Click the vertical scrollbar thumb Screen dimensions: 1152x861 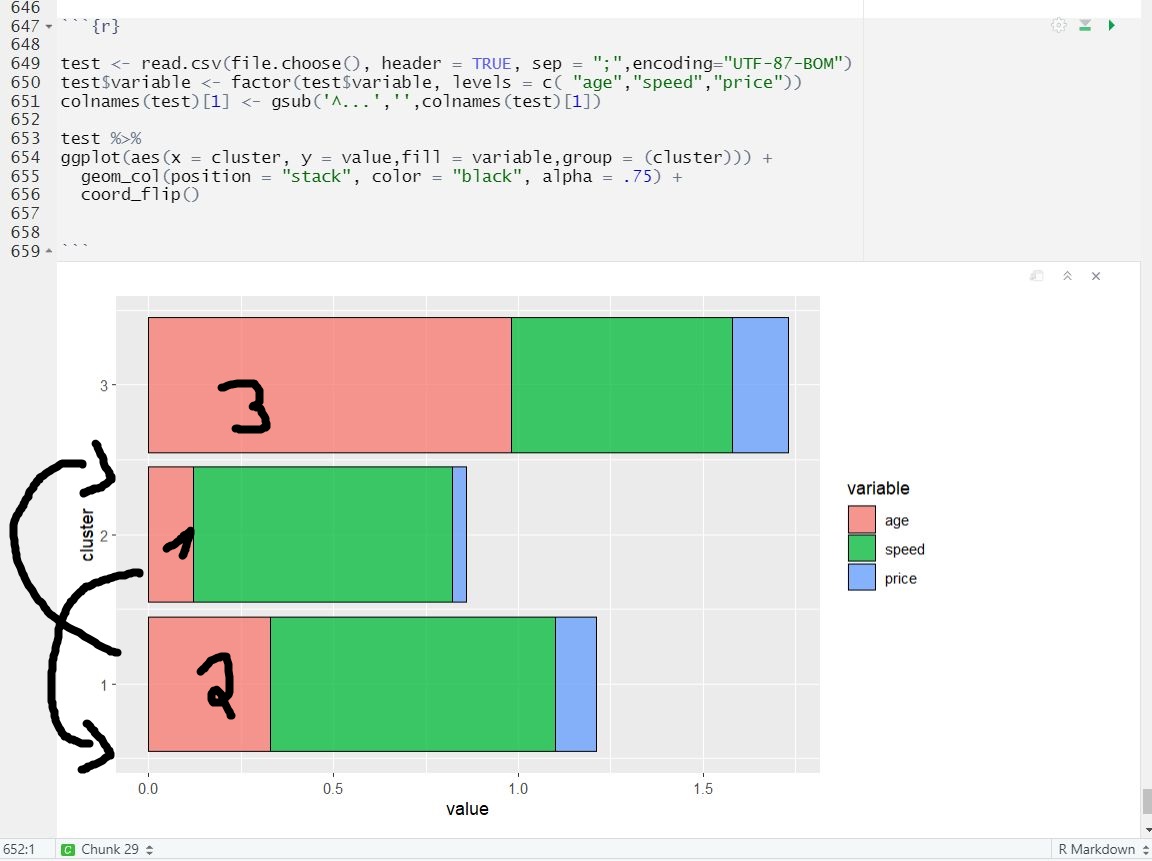tap(1146, 801)
